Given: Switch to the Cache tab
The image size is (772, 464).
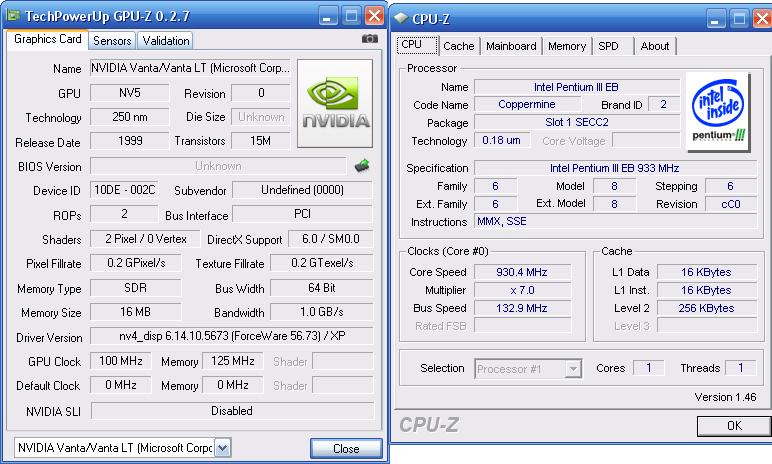Looking at the screenshot, I should (459, 46).
